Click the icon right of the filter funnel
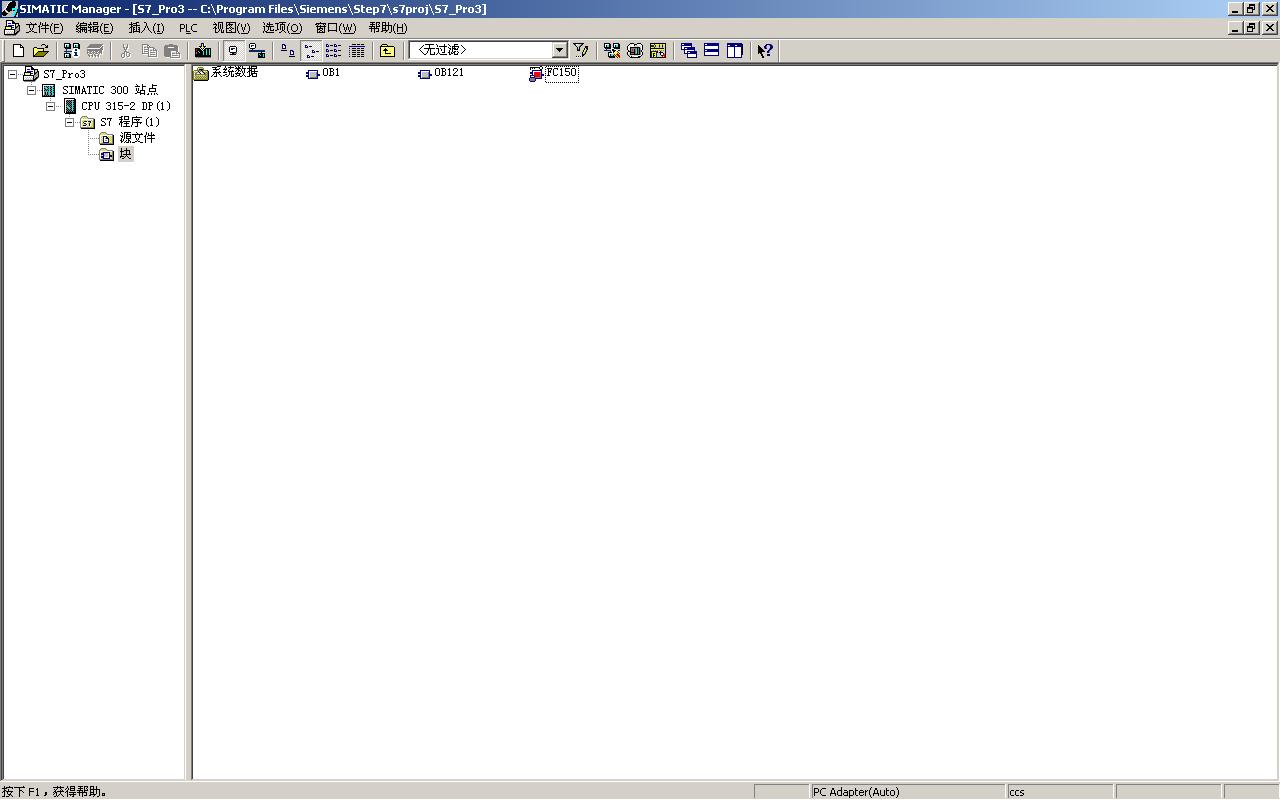The height and width of the screenshot is (800, 1280). (611, 51)
